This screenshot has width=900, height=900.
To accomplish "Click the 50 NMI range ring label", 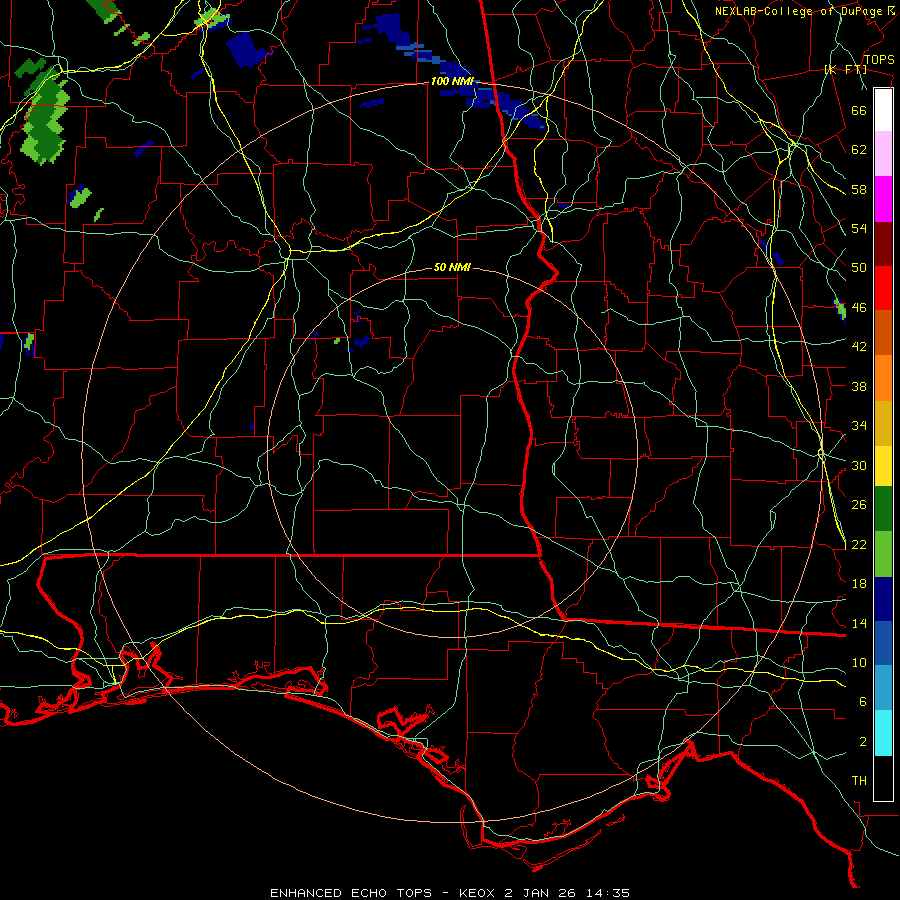I will [x=452, y=267].
